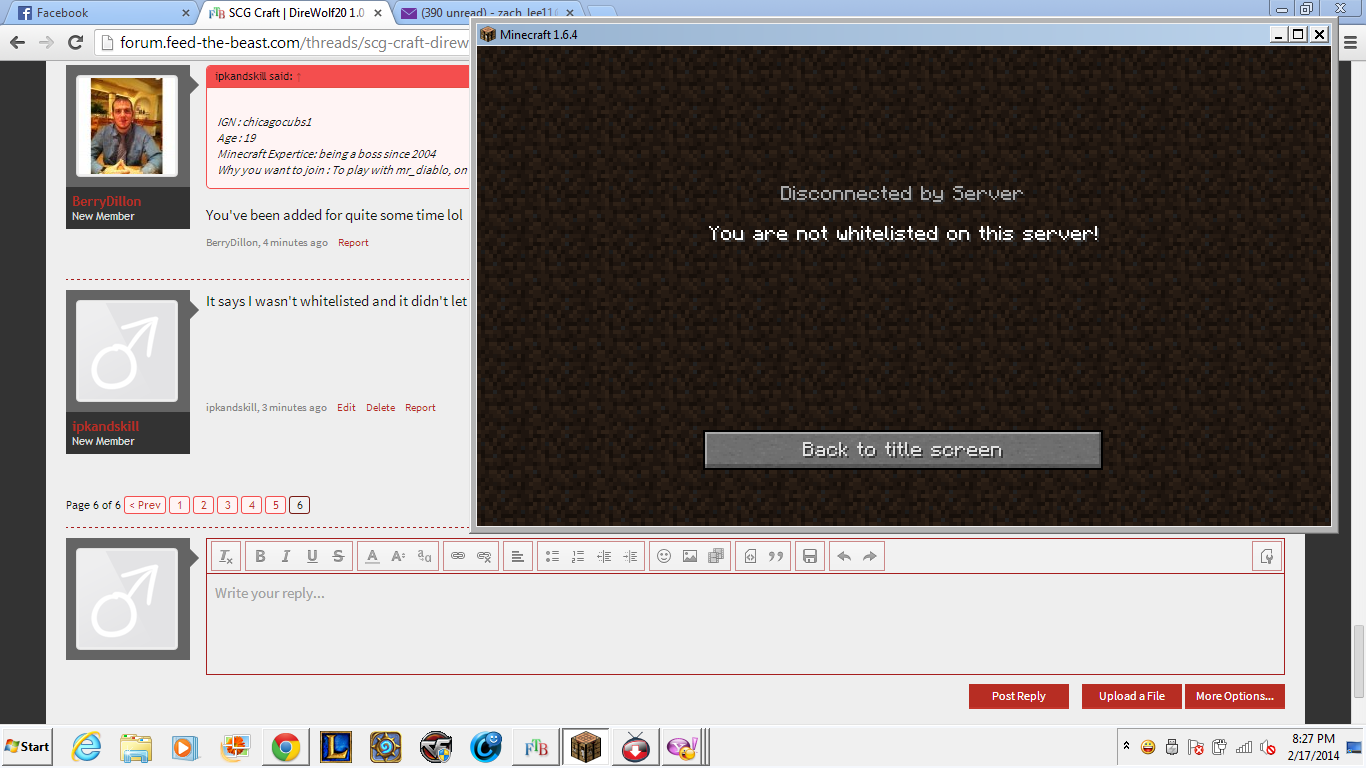Insert a link using the chain icon
Screen dimensions: 1366x768
[x=458, y=557]
